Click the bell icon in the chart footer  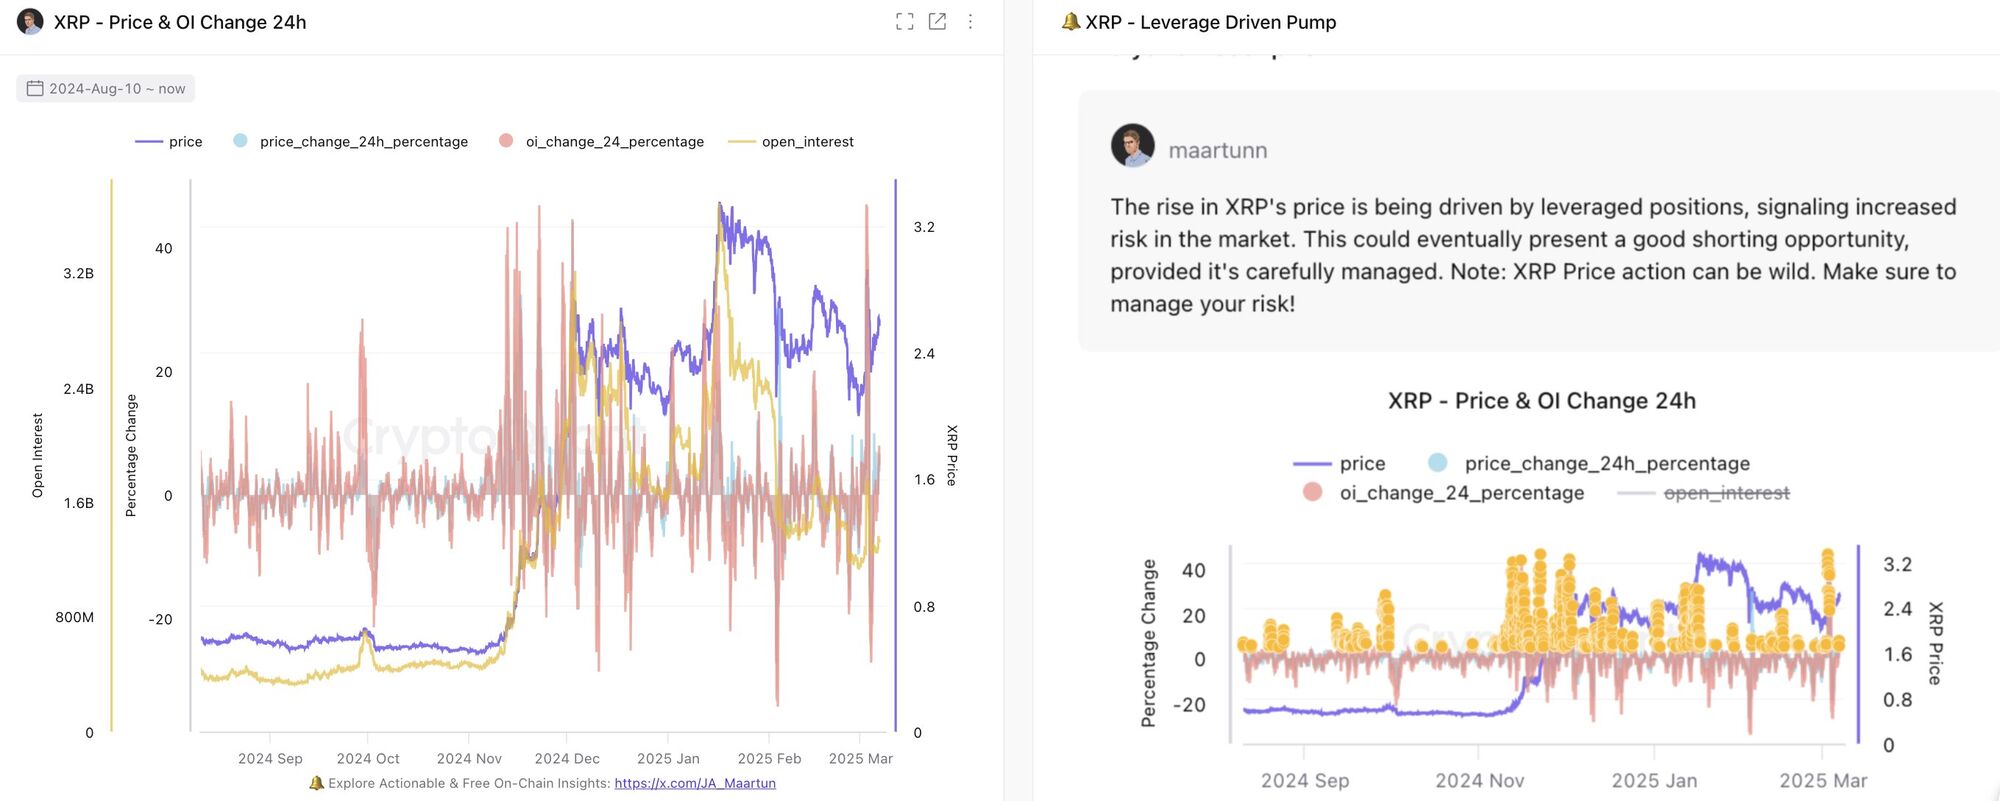(317, 783)
